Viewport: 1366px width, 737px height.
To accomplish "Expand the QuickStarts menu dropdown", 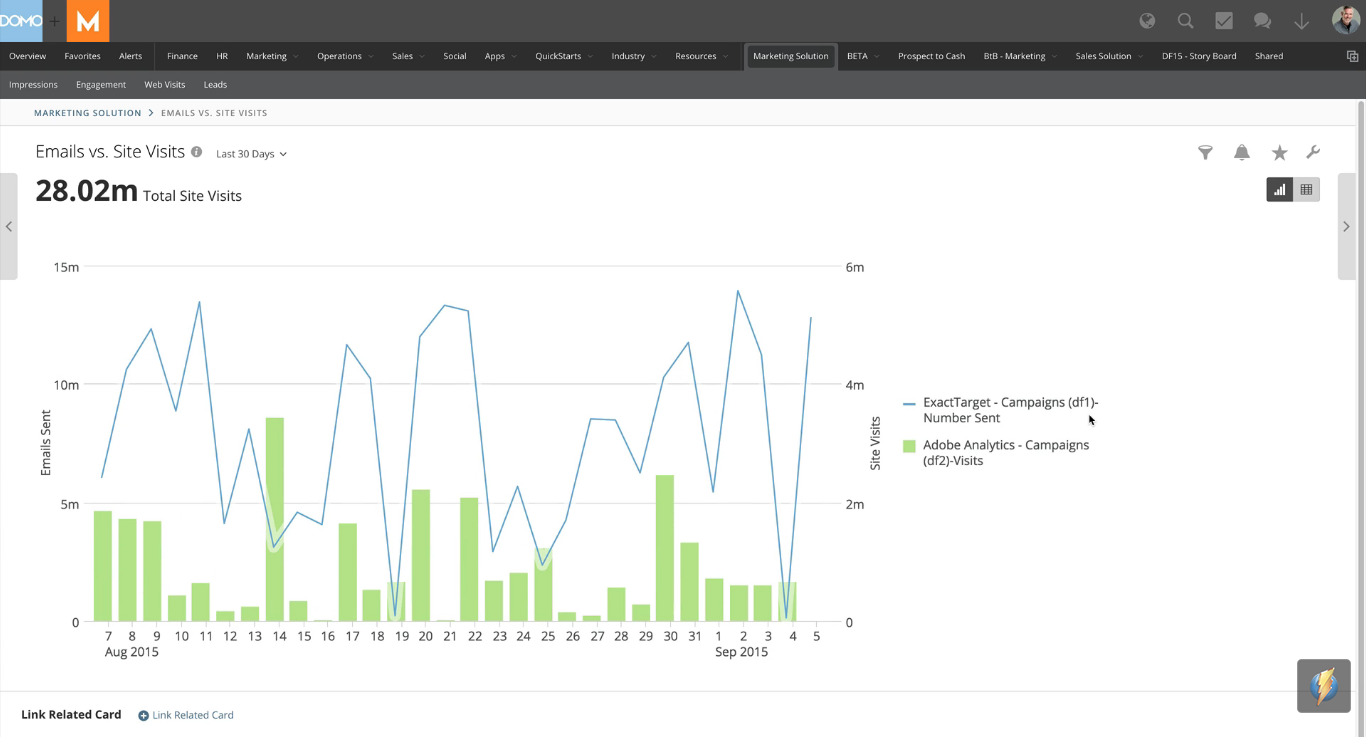I will (x=564, y=56).
